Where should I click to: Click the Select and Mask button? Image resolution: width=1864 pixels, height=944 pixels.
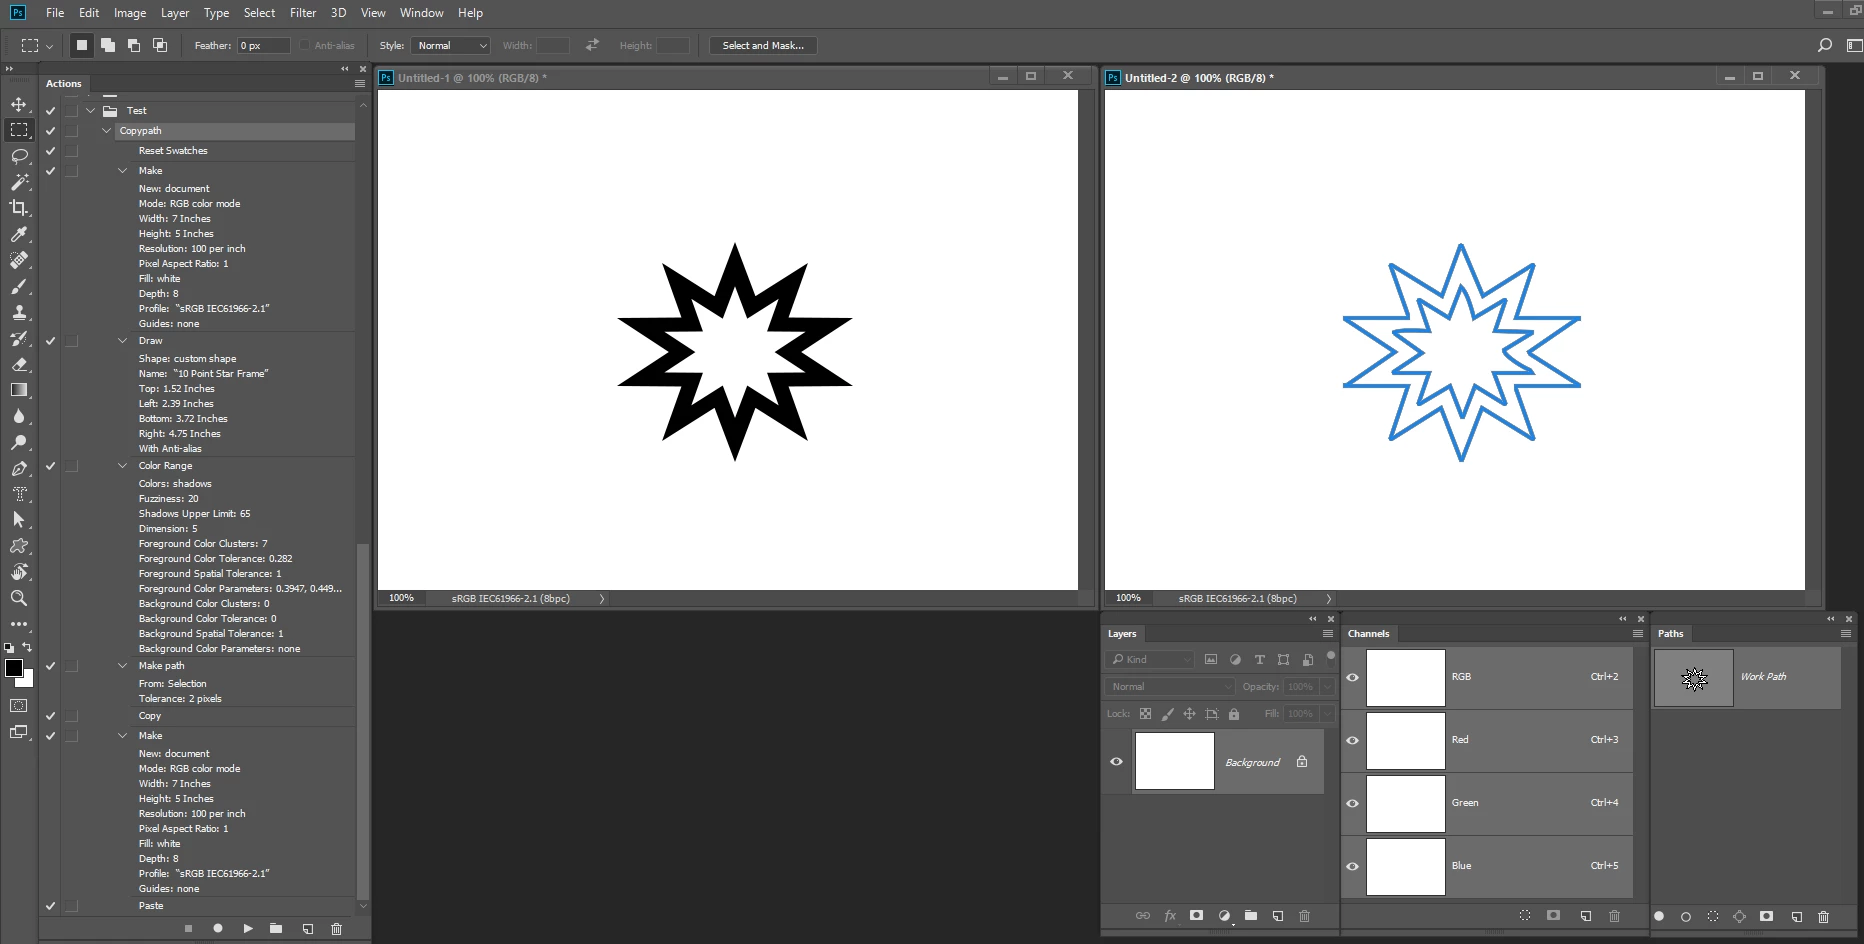[x=763, y=45]
